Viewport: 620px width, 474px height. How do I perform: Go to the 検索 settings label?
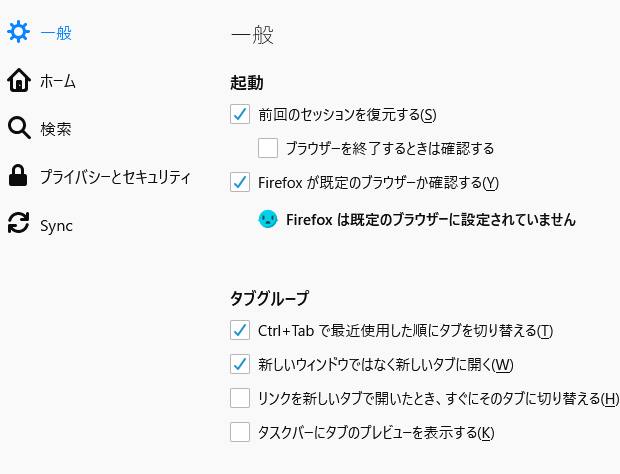[x=56, y=129]
